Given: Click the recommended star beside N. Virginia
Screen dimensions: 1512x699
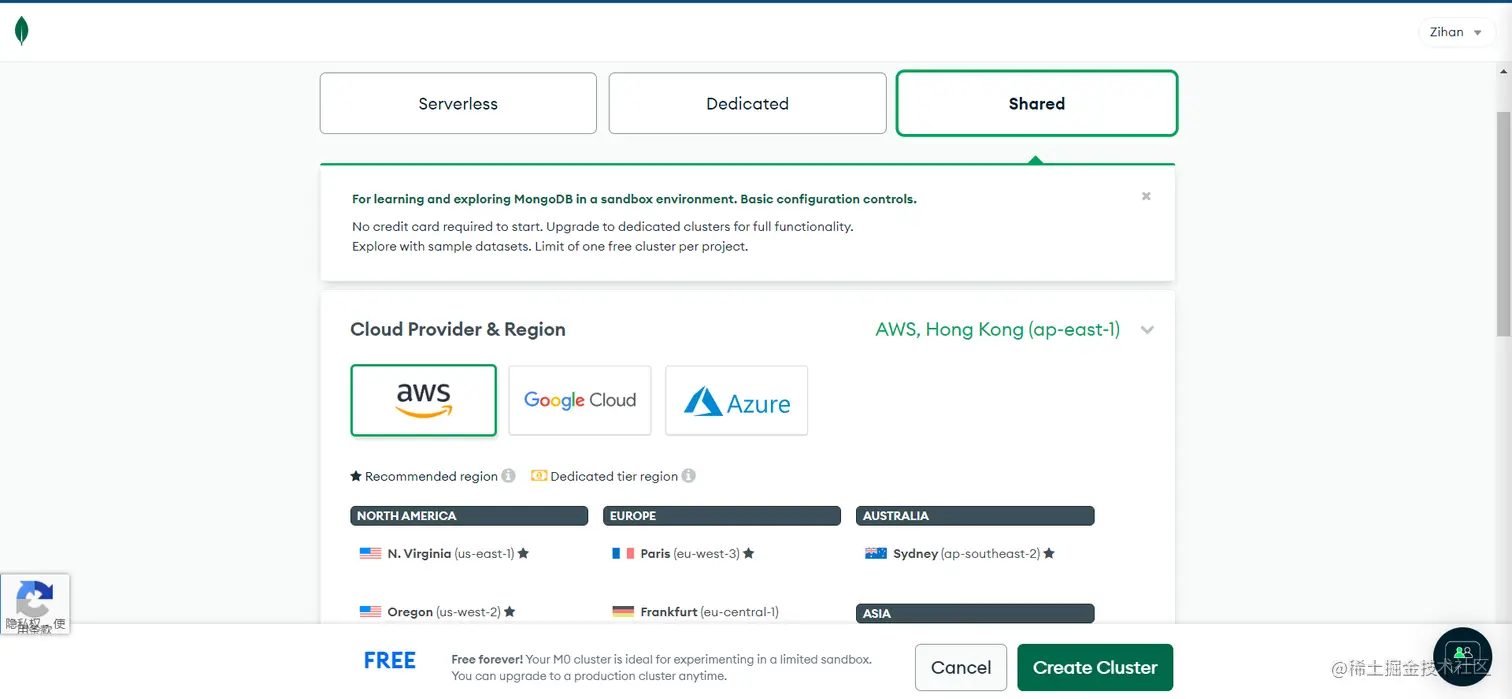Looking at the screenshot, I should [523, 553].
